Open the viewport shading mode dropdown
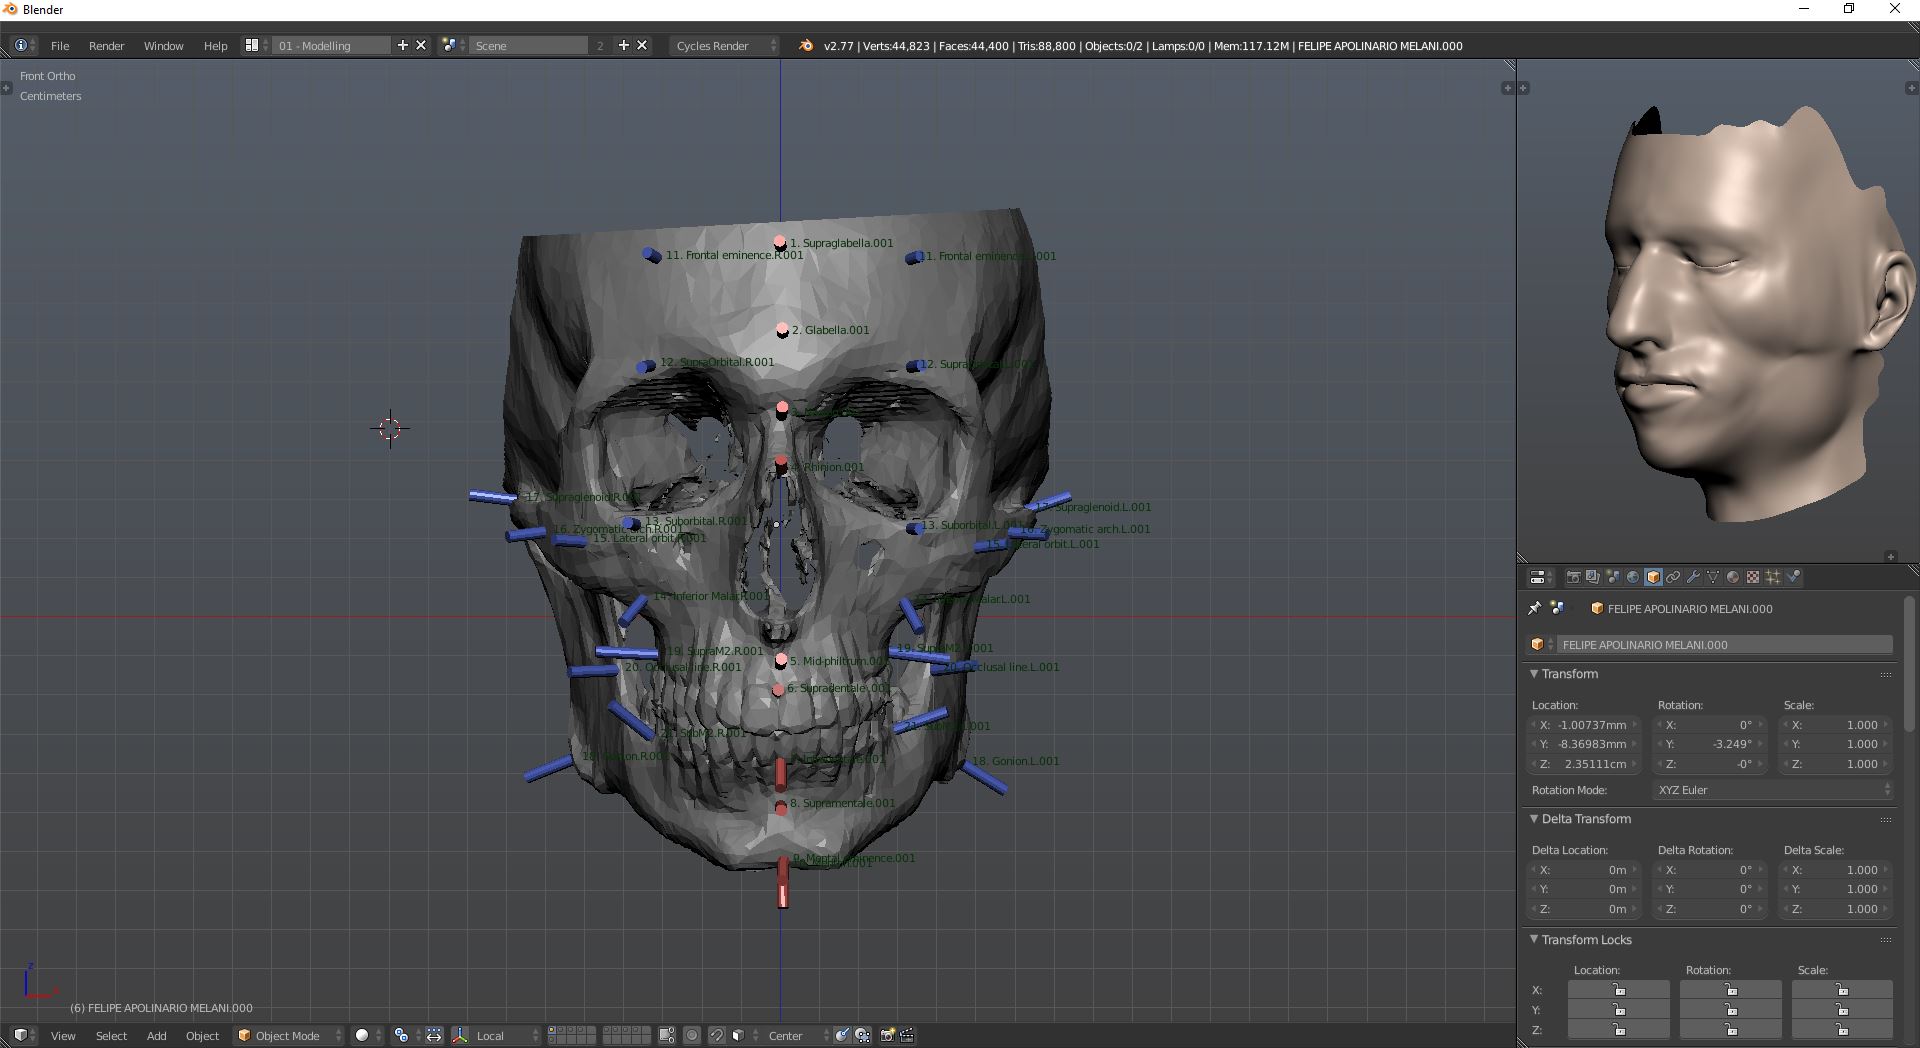 [368, 1036]
